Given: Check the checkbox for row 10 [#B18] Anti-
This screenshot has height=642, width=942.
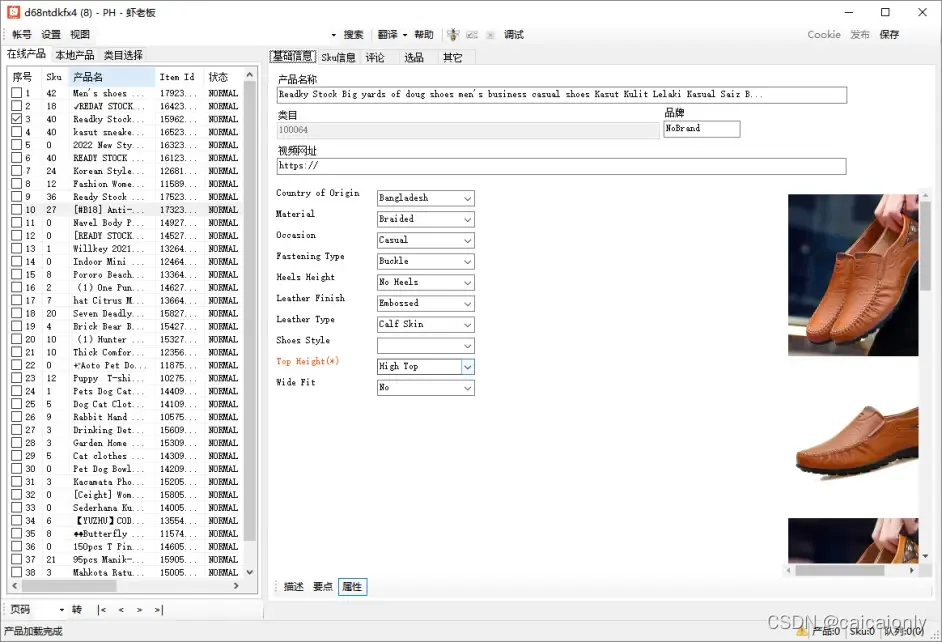Looking at the screenshot, I should [16, 210].
